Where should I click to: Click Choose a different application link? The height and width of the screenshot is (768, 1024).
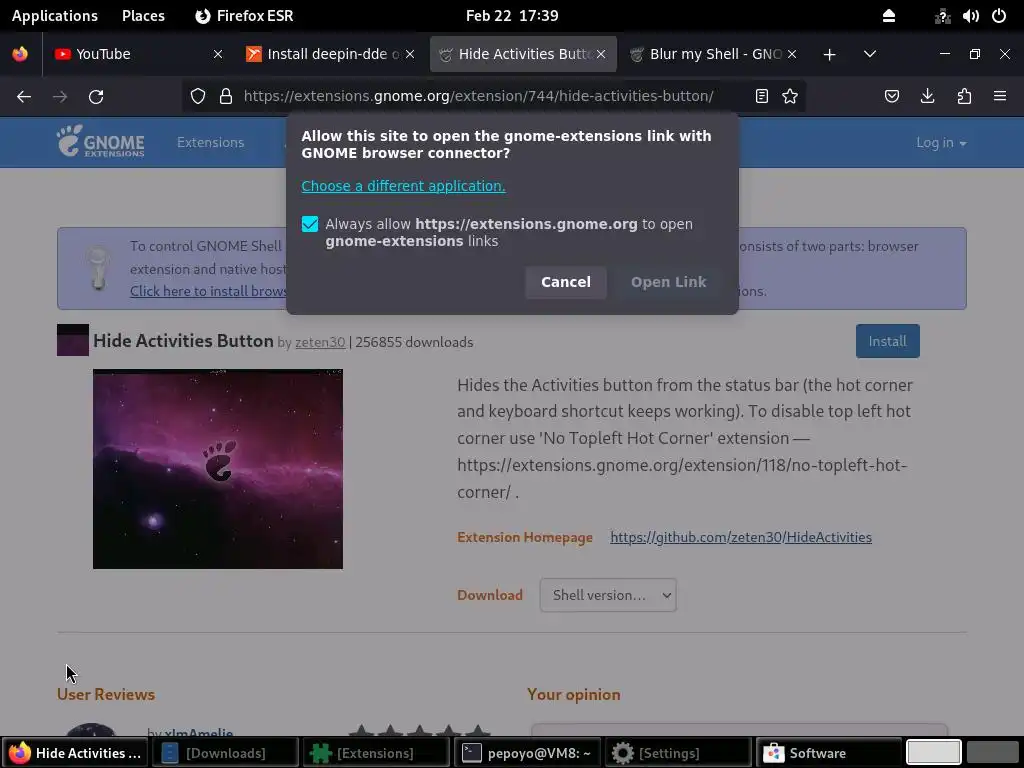click(x=403, y=186)
